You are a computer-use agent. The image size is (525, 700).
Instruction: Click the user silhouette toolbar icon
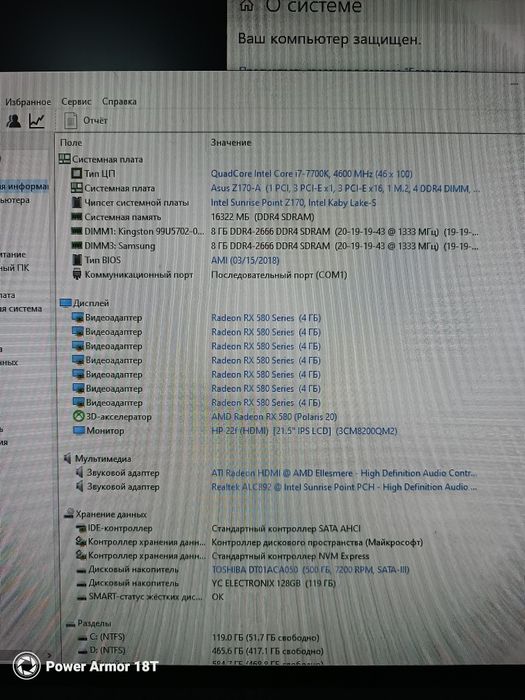click(14, 121)
